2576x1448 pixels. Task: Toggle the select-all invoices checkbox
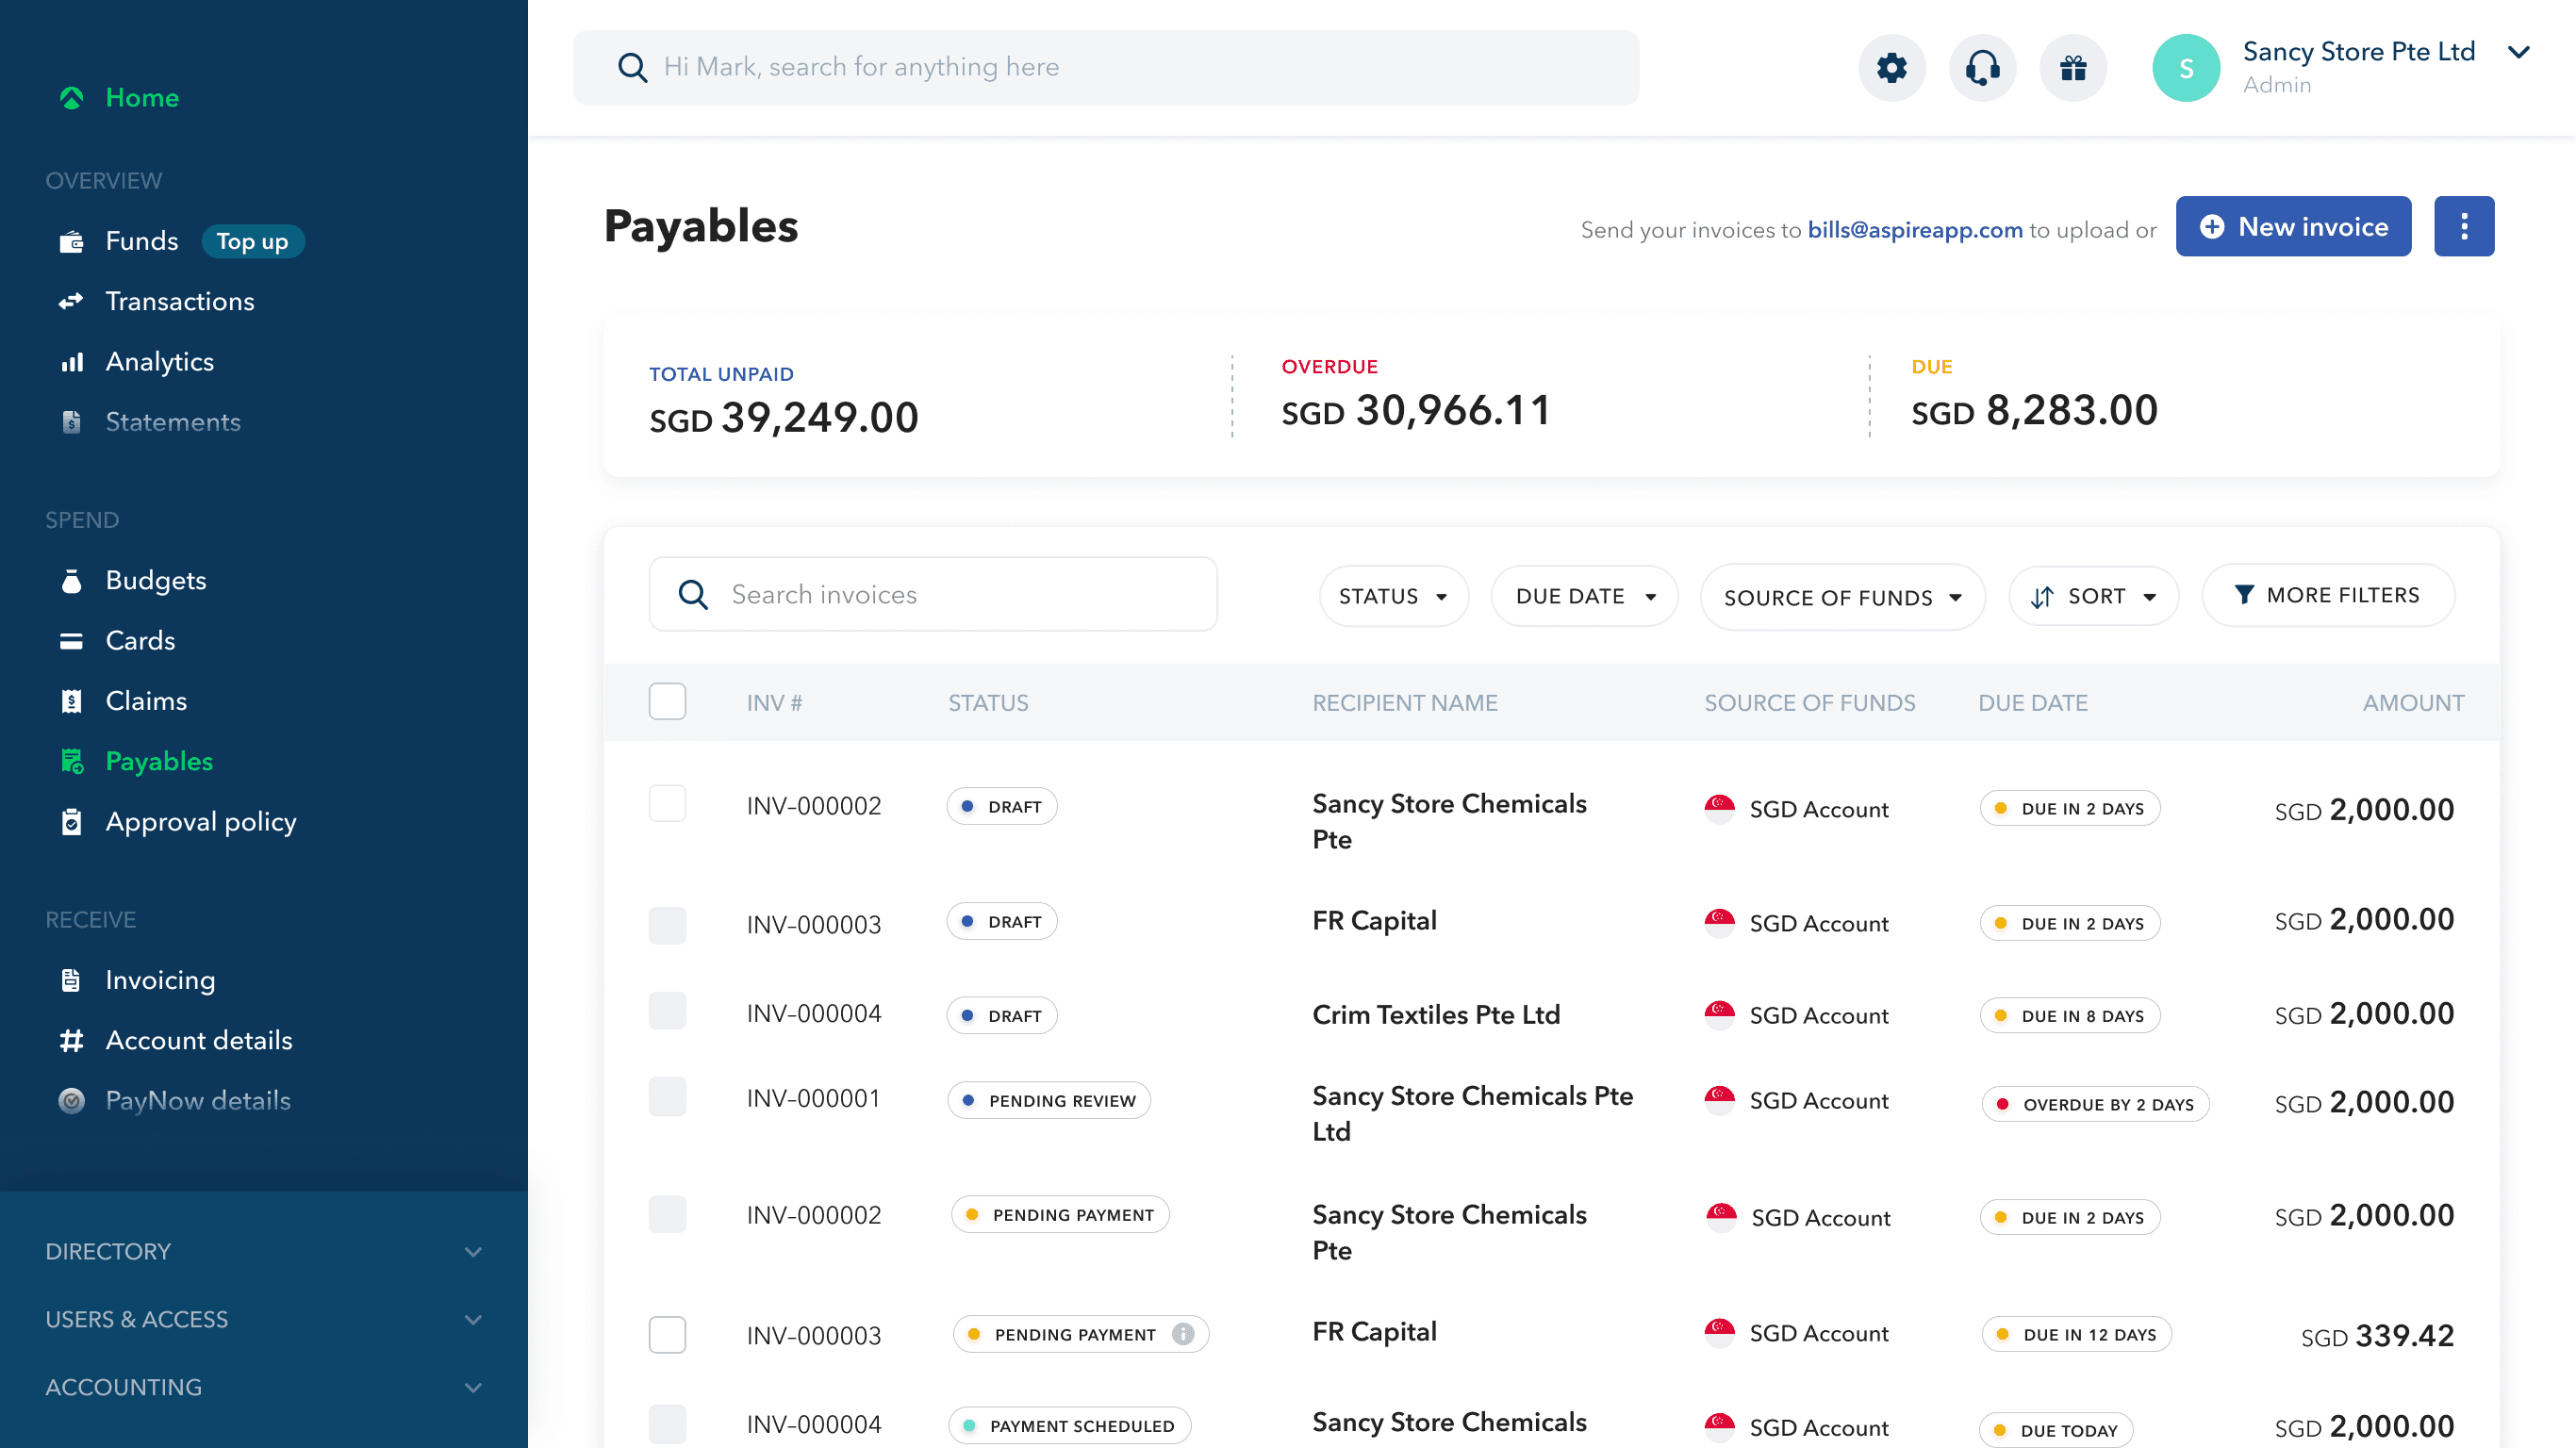tap(667, 702)
